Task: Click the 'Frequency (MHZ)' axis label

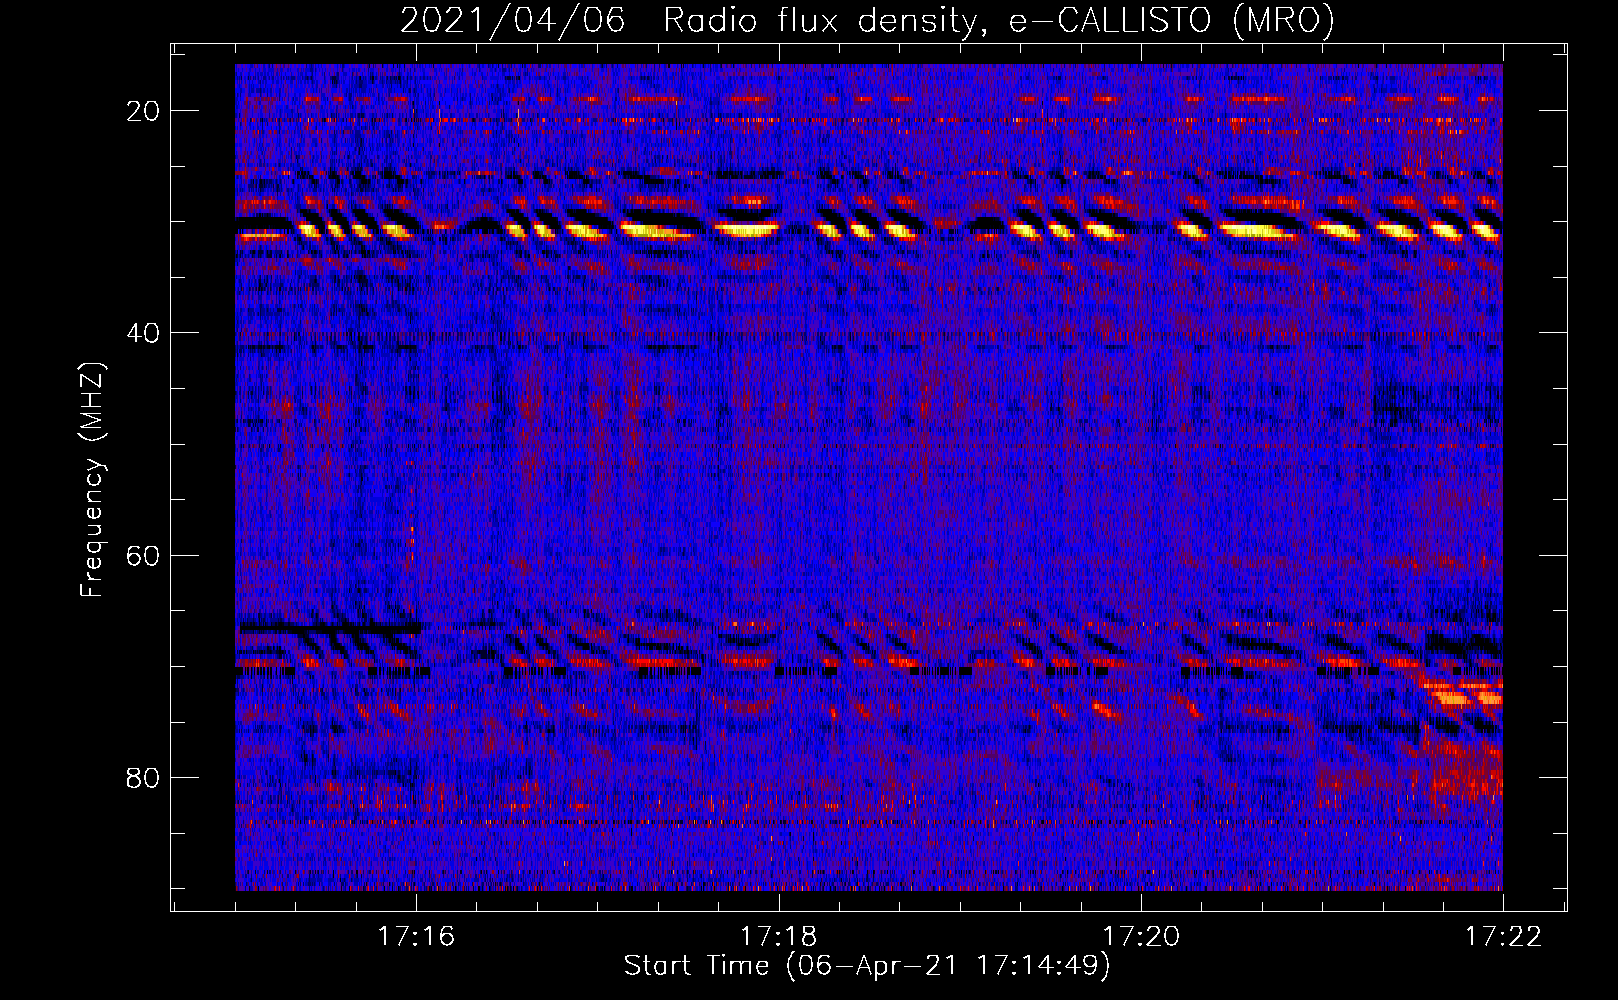Action: pos(92,480)
